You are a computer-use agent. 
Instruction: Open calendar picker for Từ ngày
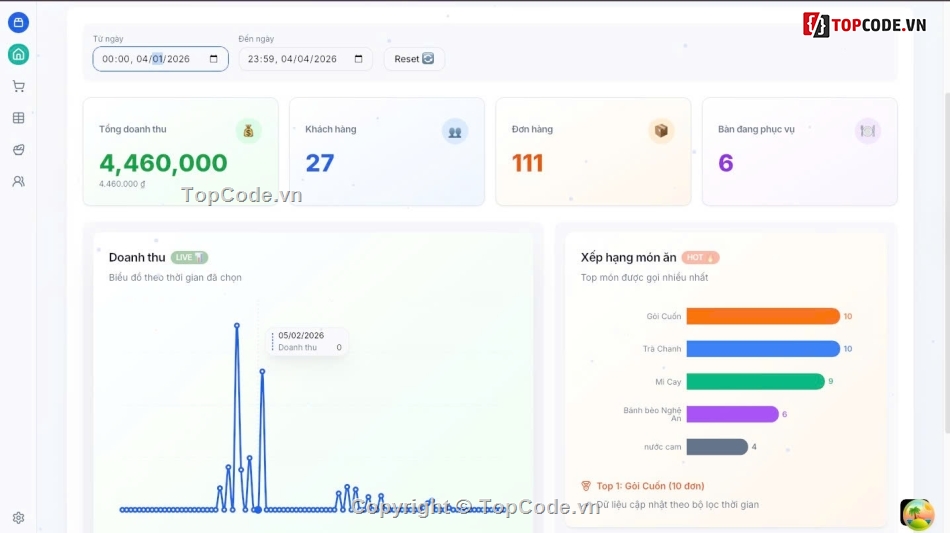(213, 59)
